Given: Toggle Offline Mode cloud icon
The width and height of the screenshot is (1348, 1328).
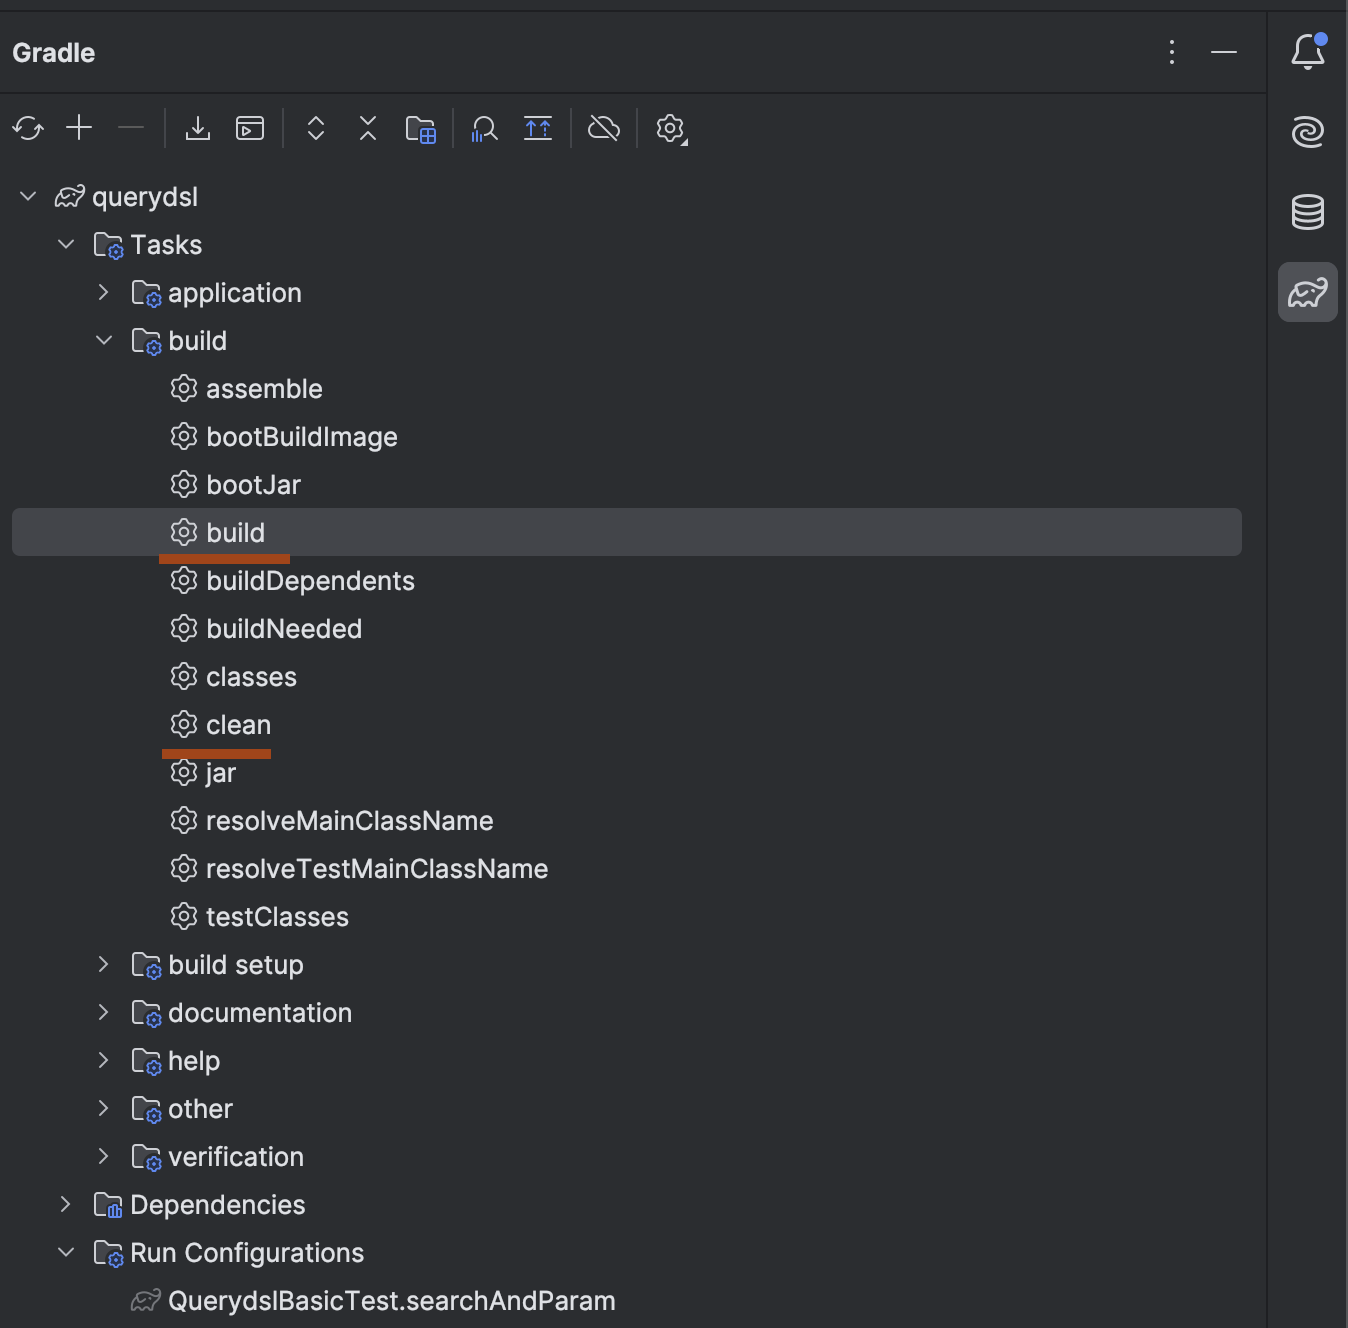Looking at the screenshot, I should click(604, 128).
